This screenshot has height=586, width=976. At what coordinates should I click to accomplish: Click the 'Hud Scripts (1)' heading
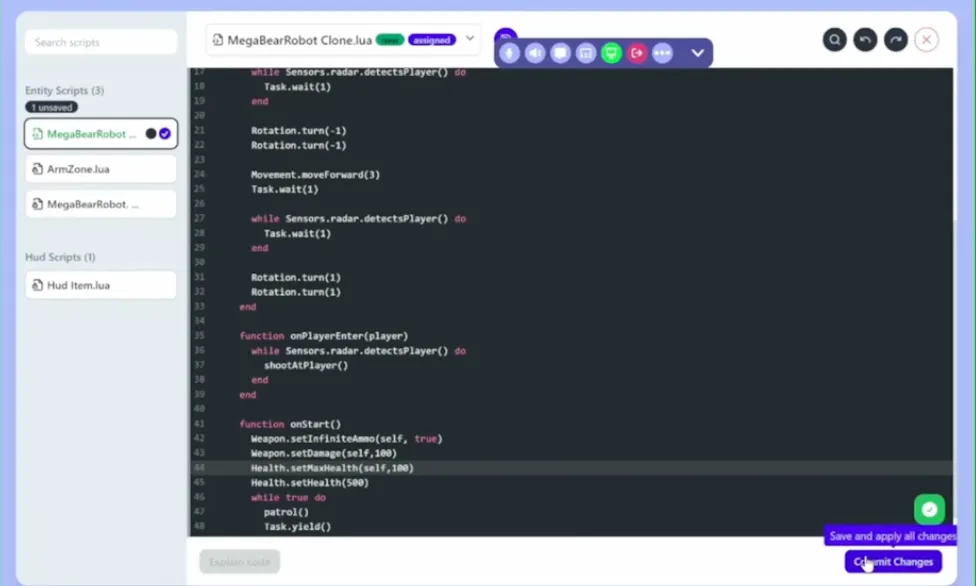(60, 257)
